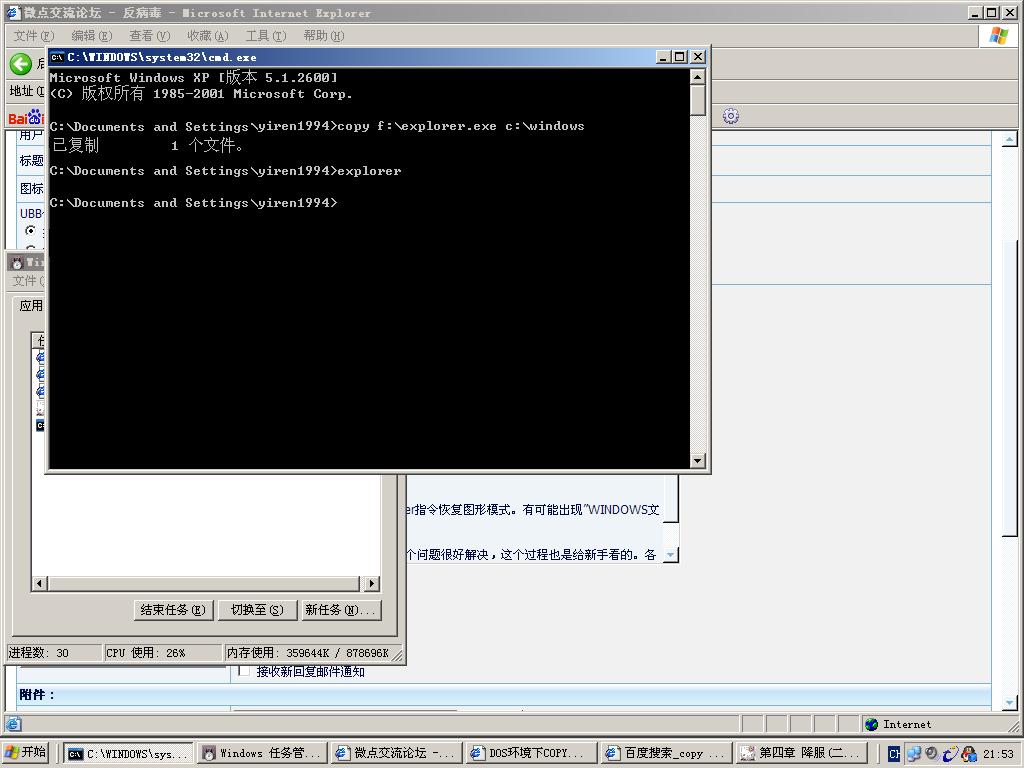Click the Windows flag logo in IE
1024x768 pixels.
(x=998, y=36)
